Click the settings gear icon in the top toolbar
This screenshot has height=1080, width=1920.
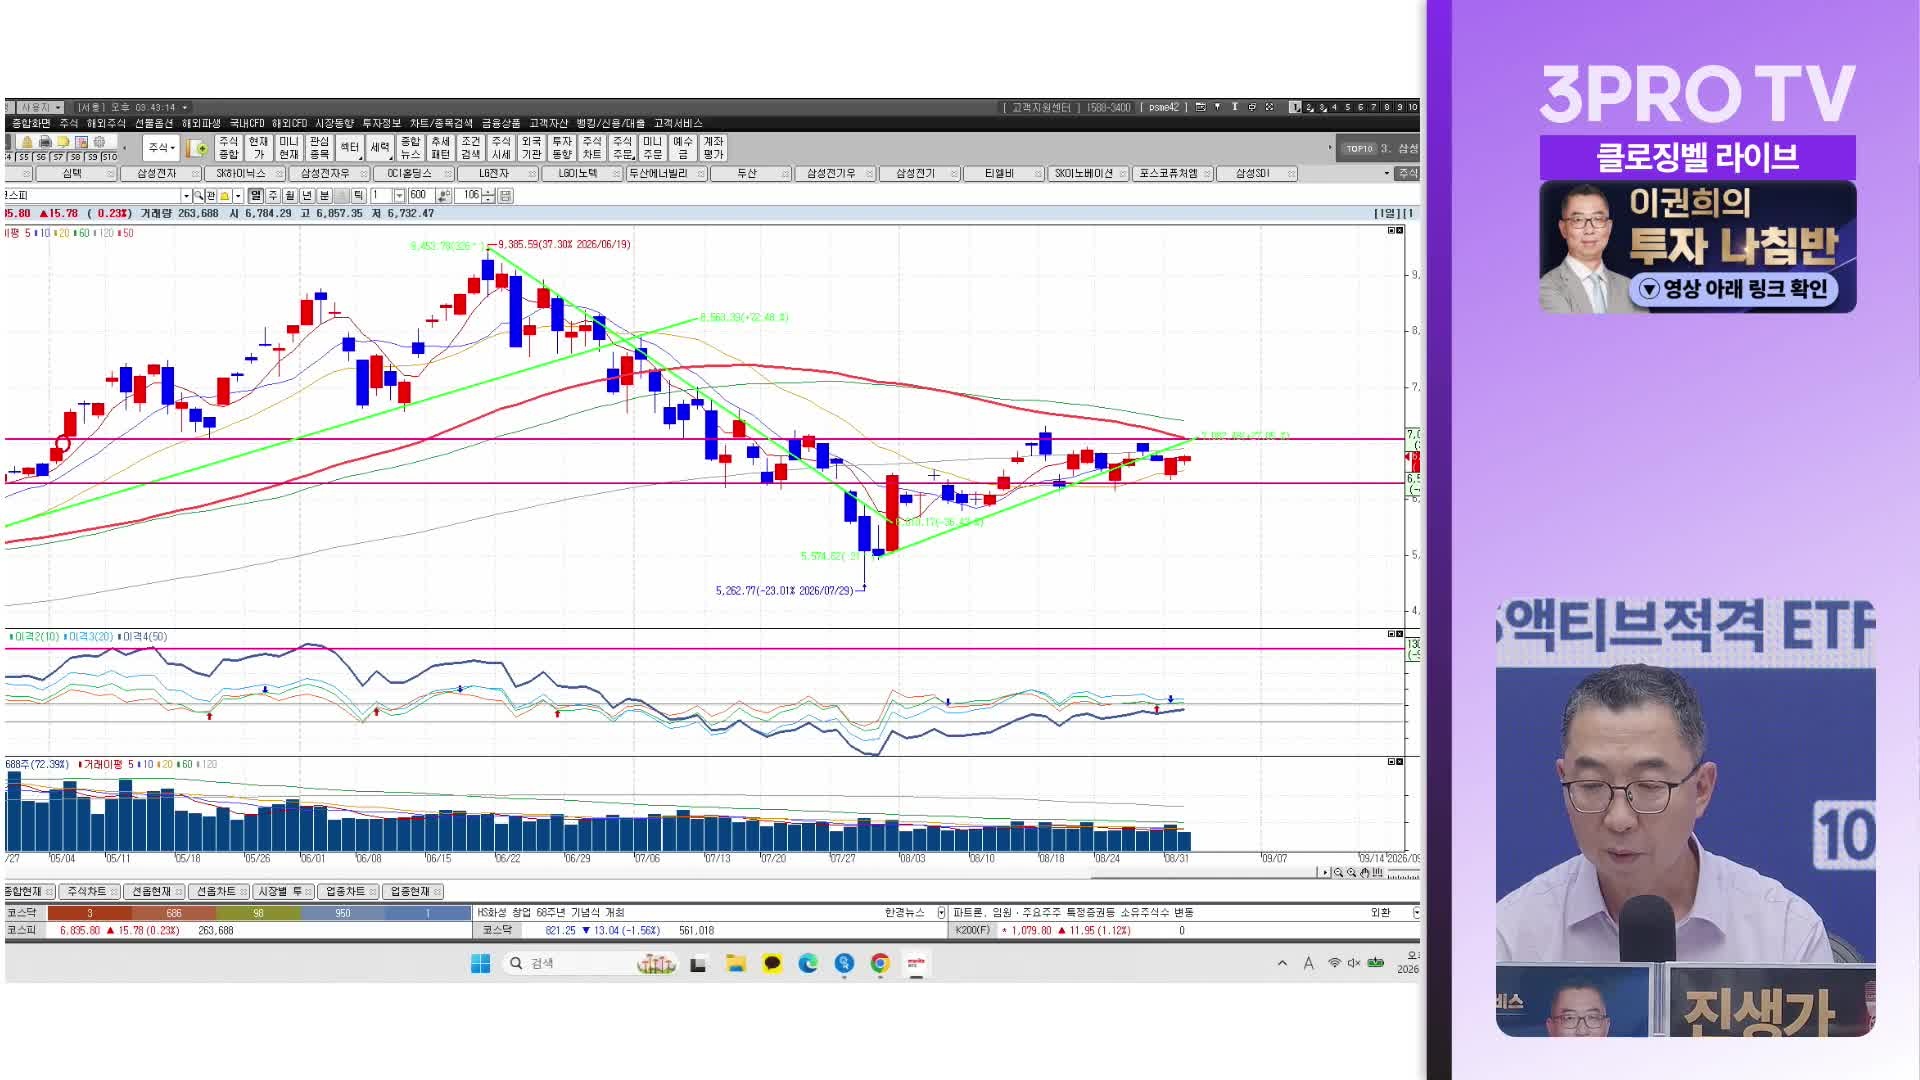click(99, 142)
